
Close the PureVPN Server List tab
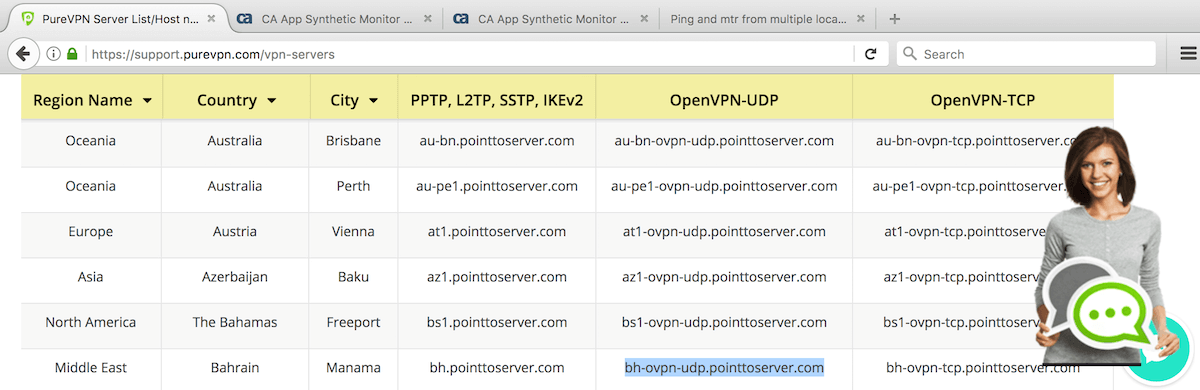tap(211, 18)
